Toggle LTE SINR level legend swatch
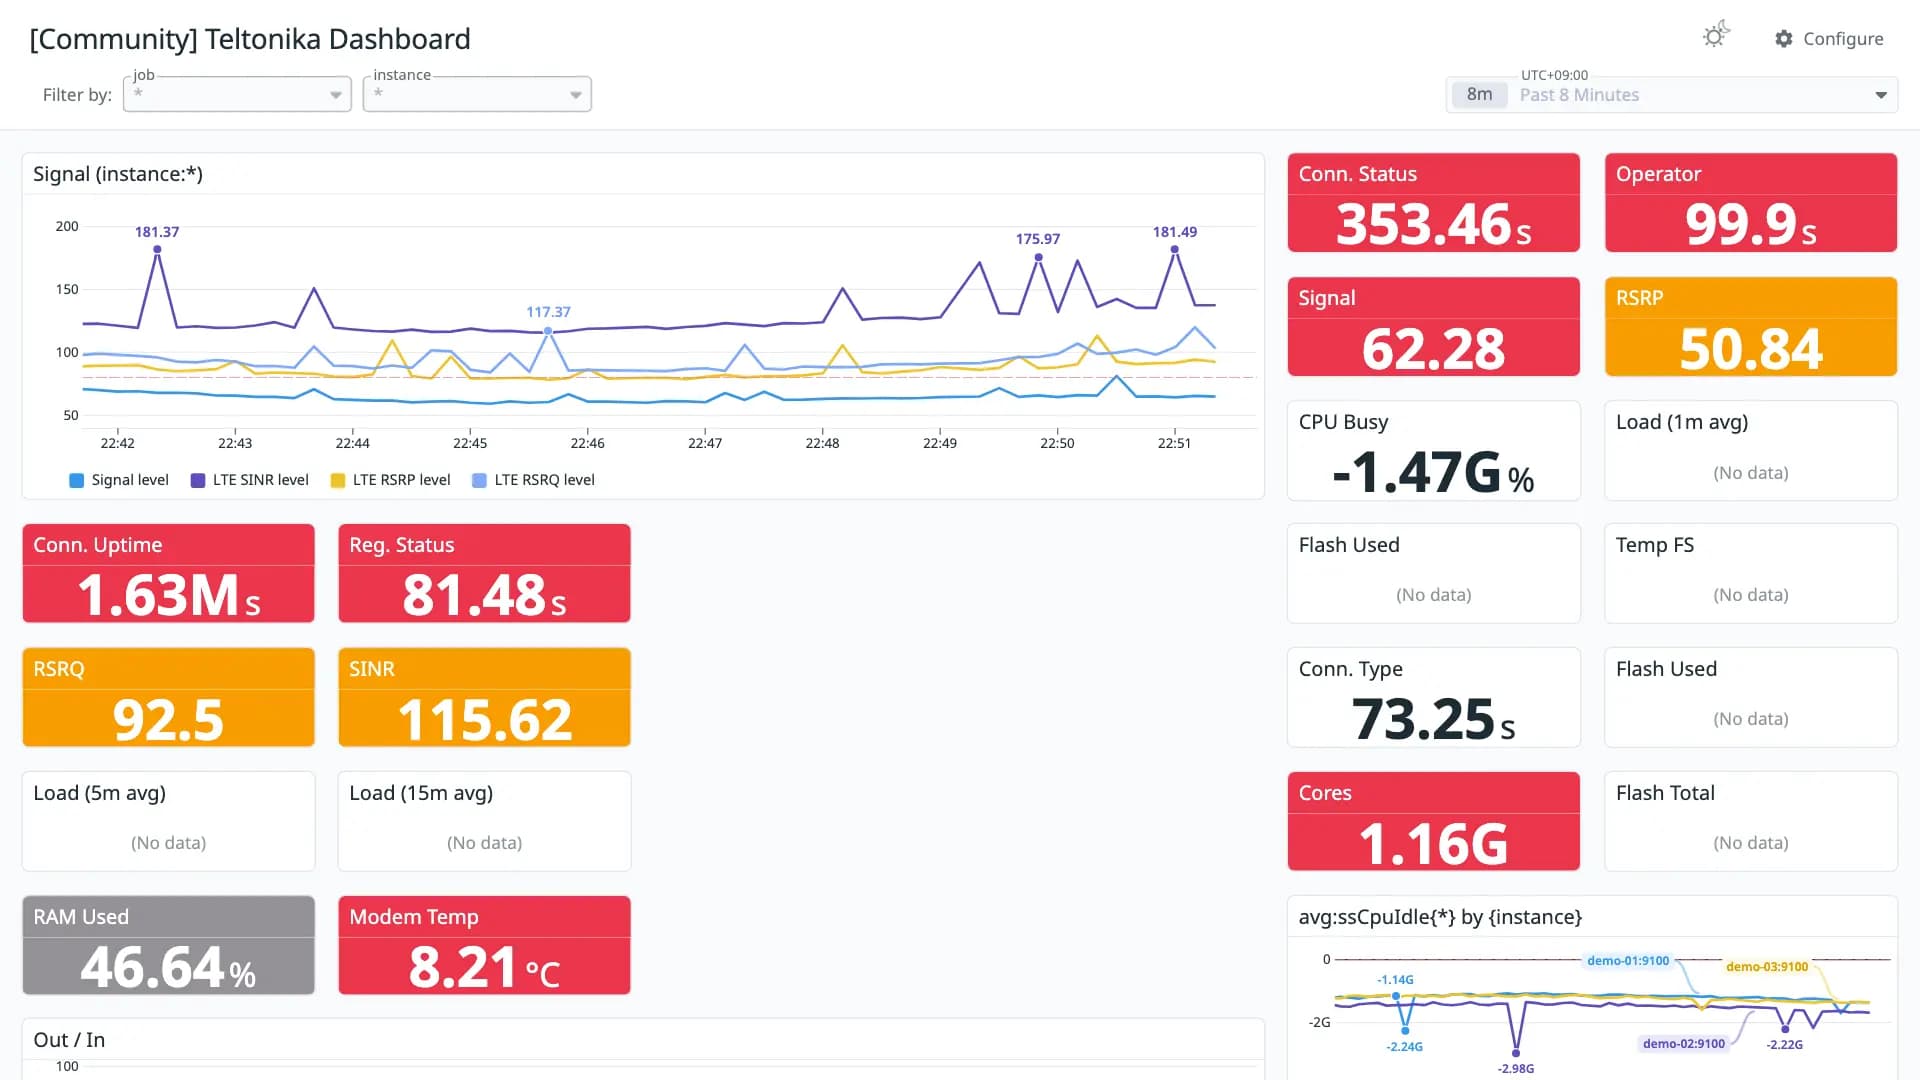 tap(197, 480)
